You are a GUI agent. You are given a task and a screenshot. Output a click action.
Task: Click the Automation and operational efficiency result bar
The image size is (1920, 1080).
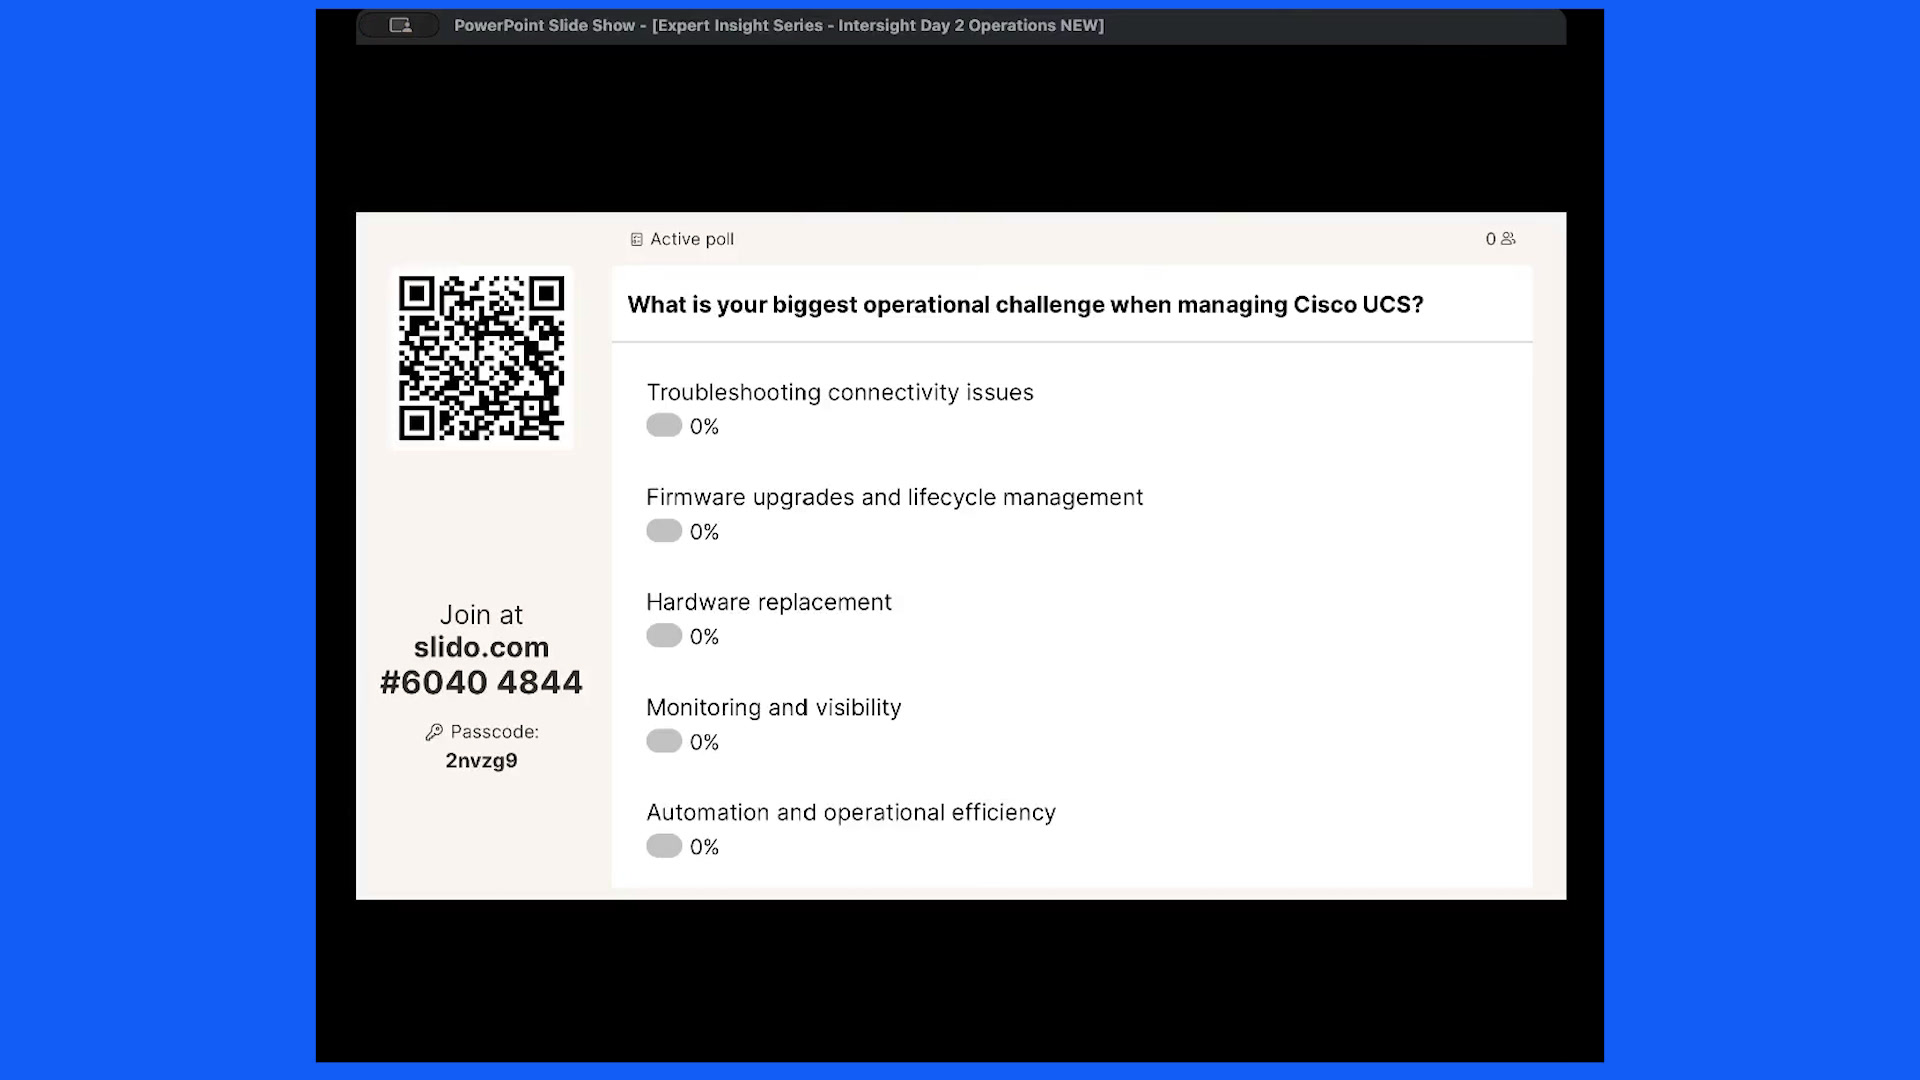[664, 846]
